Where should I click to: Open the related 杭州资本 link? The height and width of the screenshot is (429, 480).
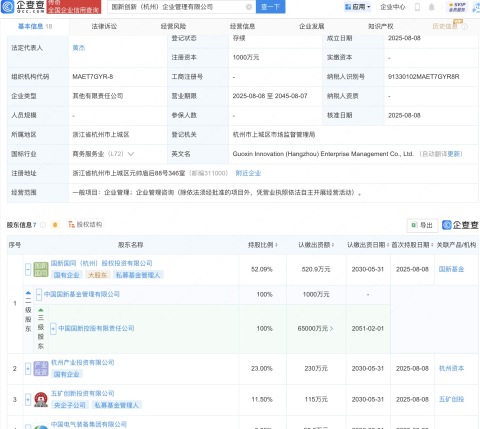coord(451,368)
